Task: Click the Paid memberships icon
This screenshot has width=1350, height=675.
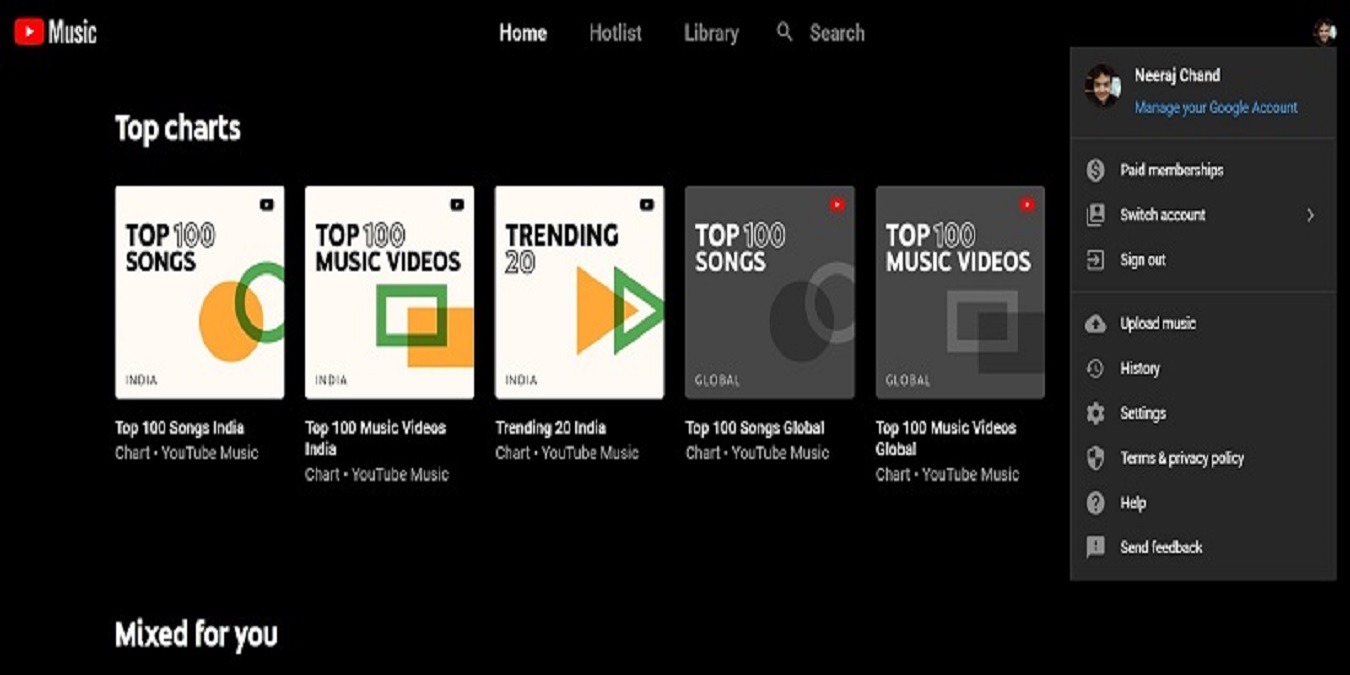Action: [x=1094, y=169]
